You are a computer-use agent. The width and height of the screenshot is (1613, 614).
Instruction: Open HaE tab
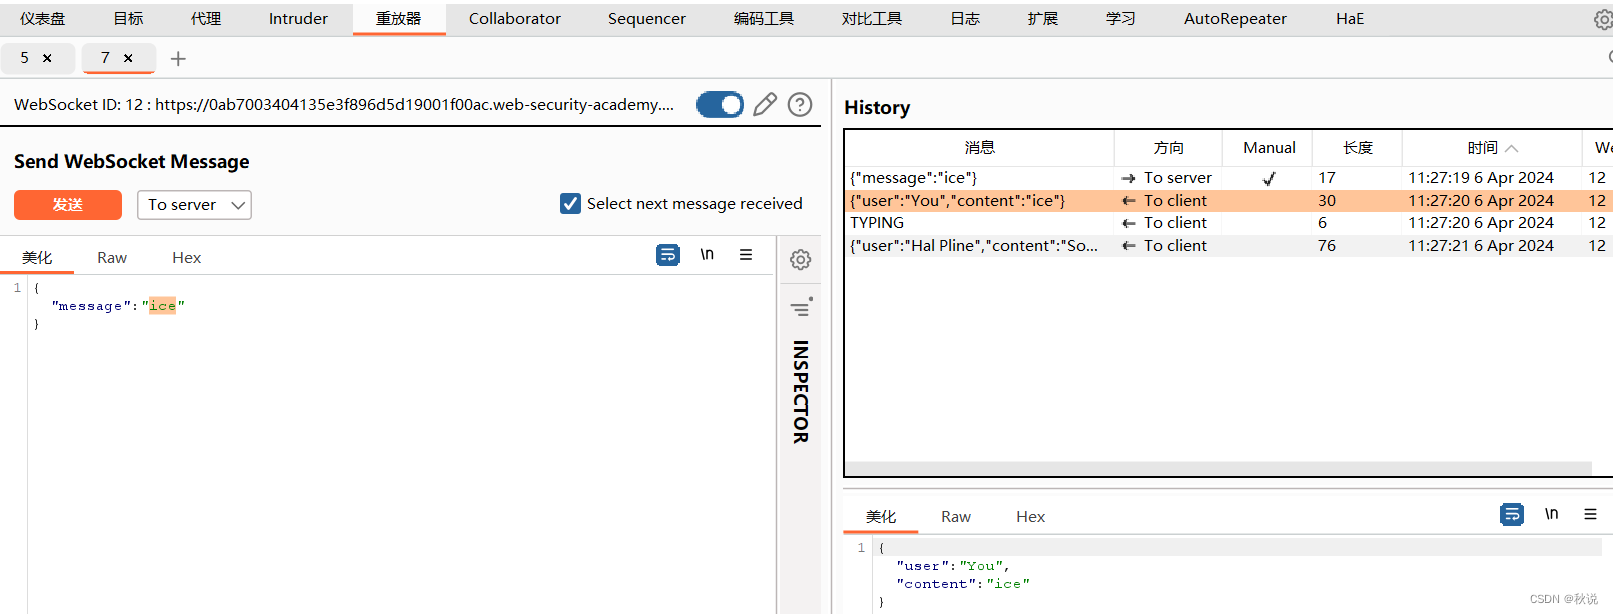tap(1350, 19)
